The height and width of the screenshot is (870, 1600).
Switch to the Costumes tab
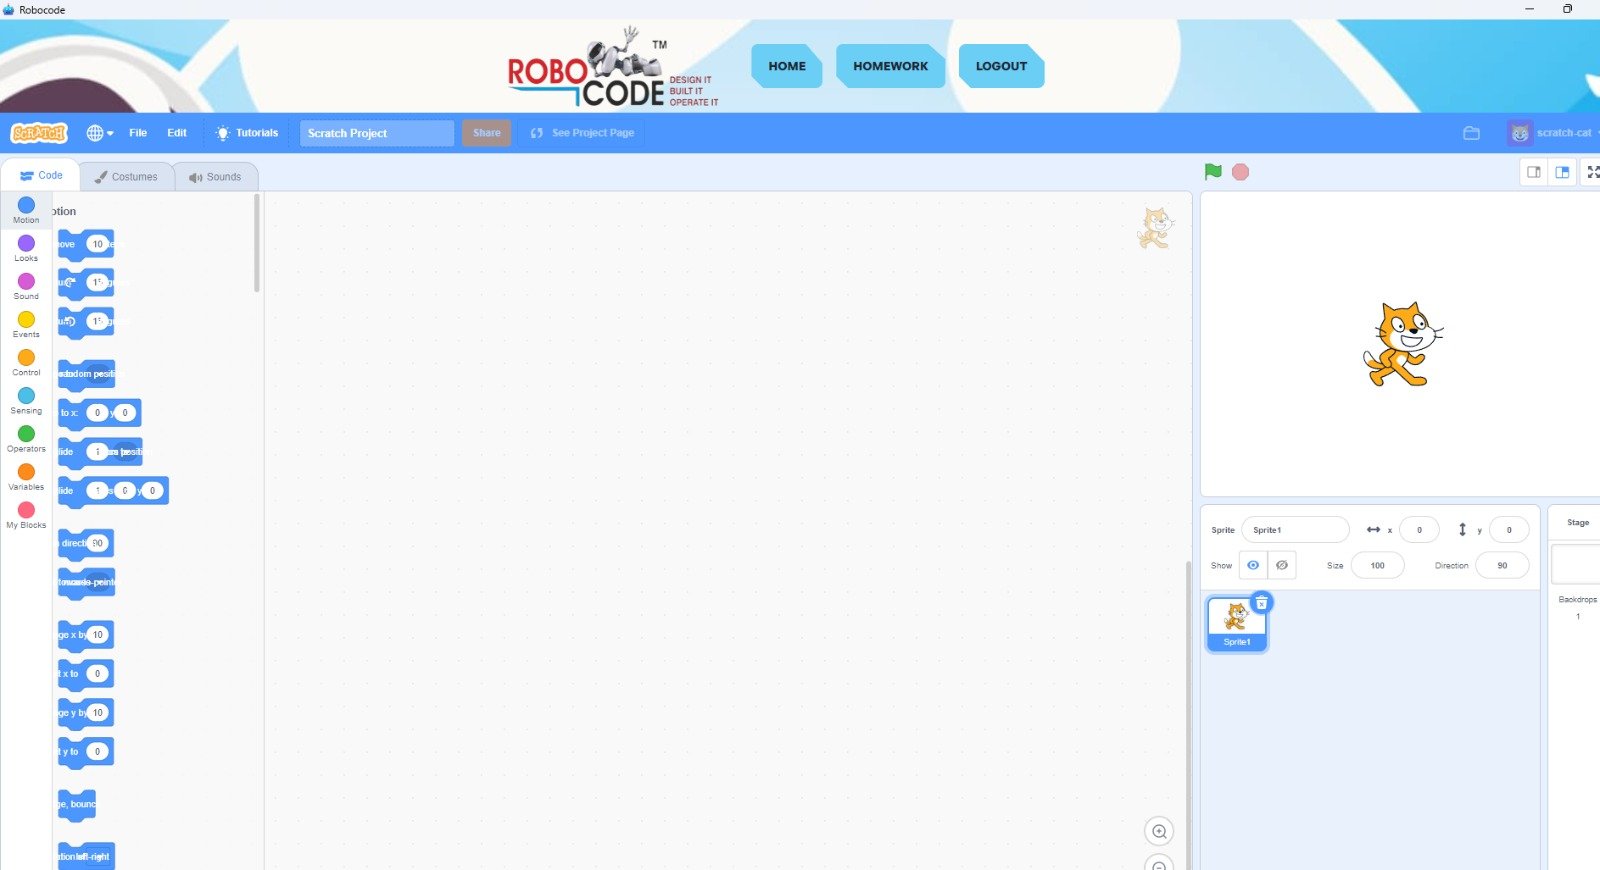pyautogui.click(x=126, y=177)
